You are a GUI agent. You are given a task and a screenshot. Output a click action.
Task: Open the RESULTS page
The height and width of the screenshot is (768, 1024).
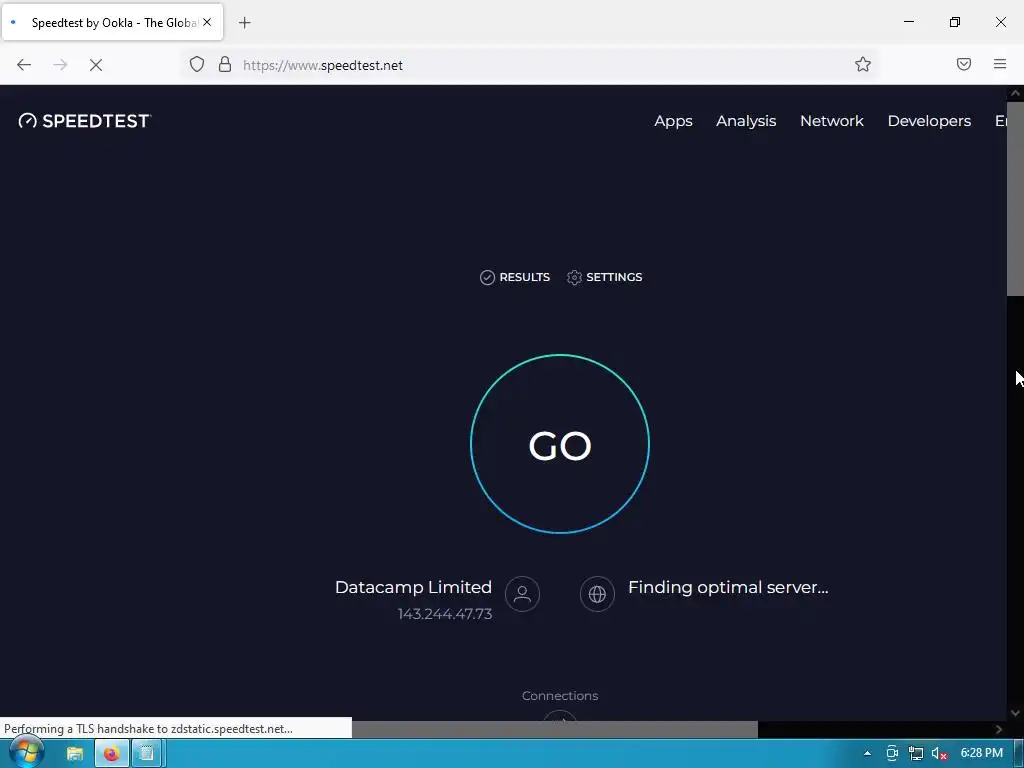515,277
